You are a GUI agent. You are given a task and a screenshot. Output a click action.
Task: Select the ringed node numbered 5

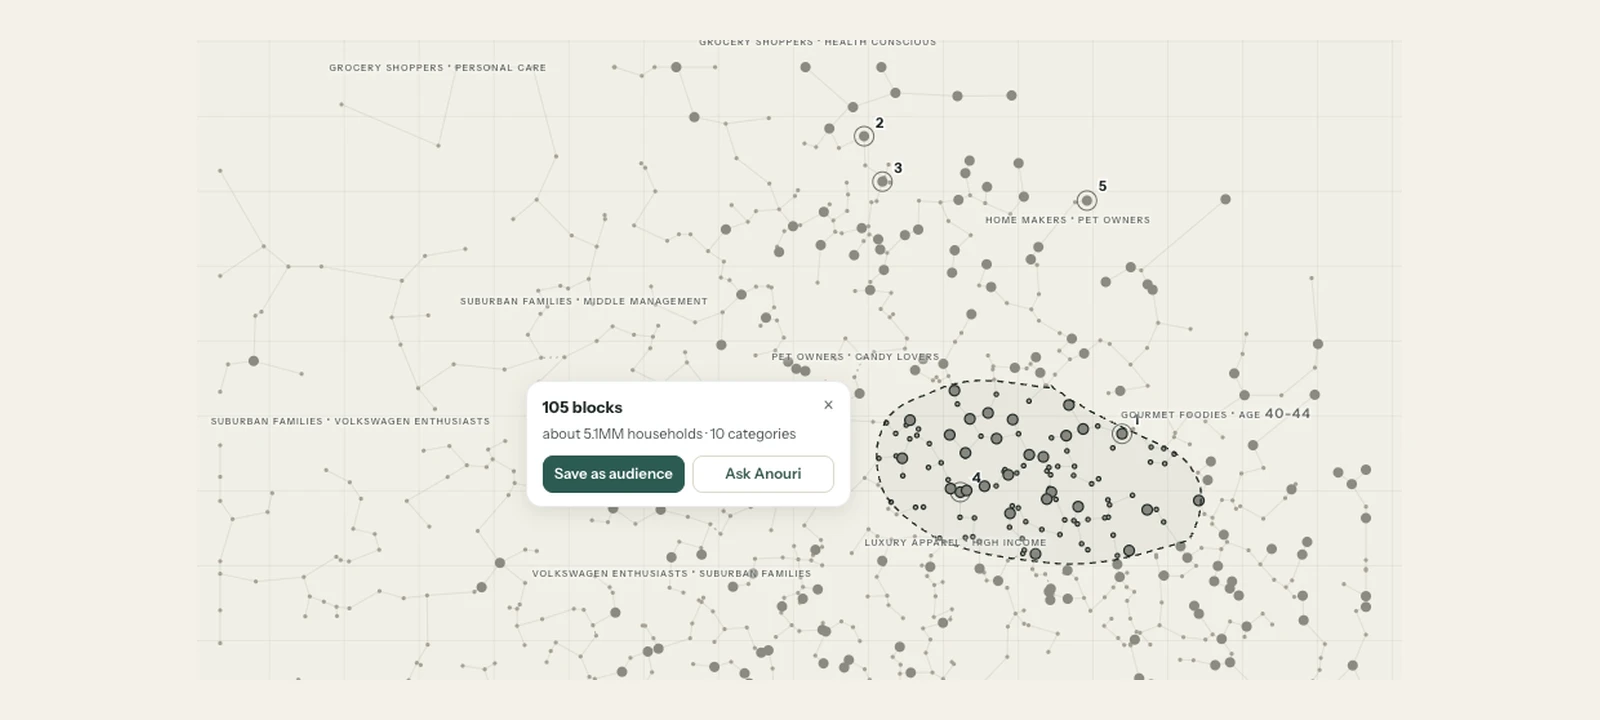(1087, 201)
